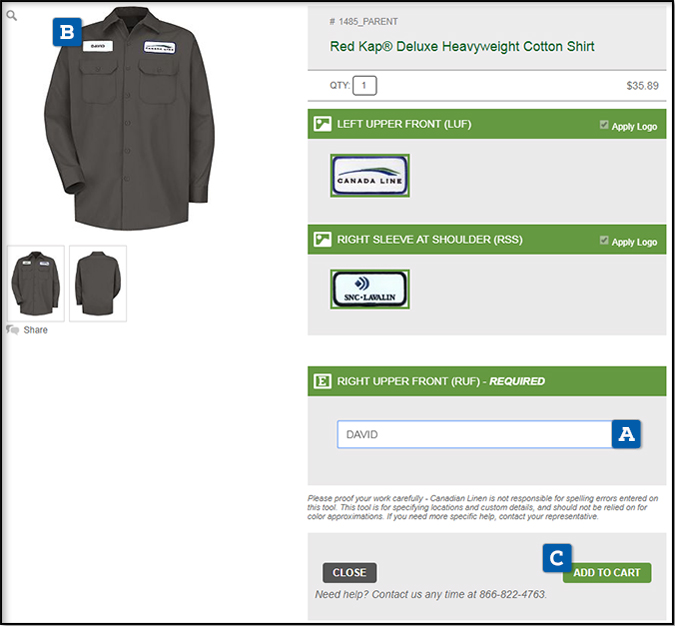Image resolution: width=675 pixels, height=626 pixels.
Task: Click the image icon beside Right Sleeve at Shoulder
Action: click(x=322, y=239)
